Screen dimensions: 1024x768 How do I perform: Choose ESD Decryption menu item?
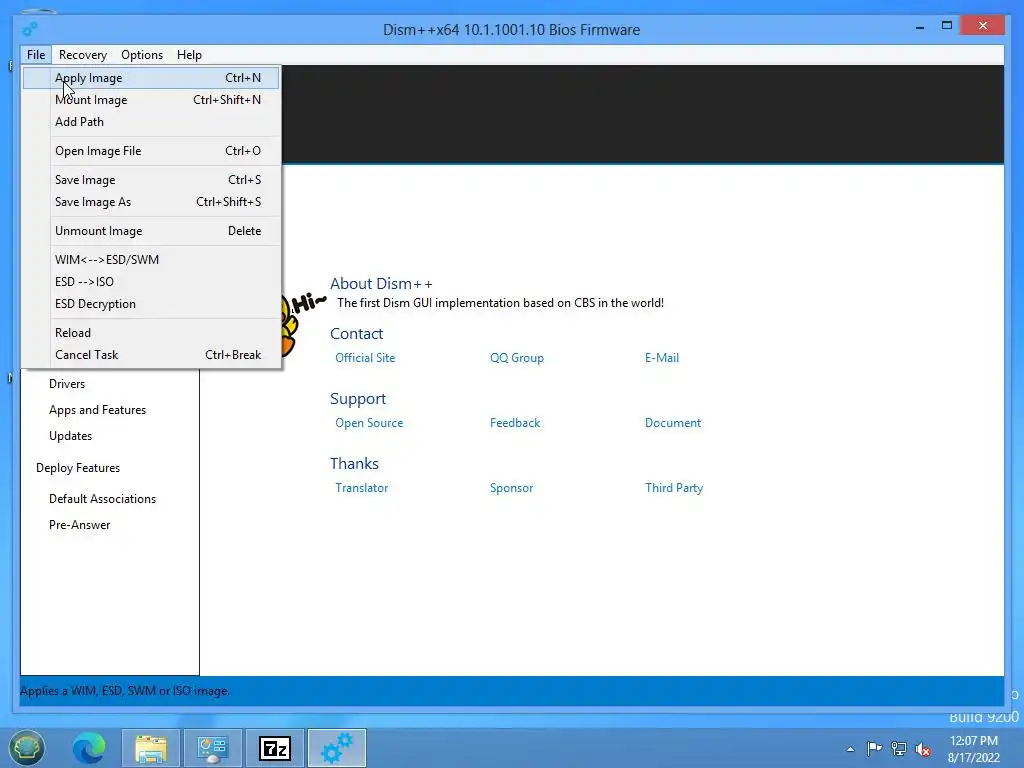tap(151, 304)
